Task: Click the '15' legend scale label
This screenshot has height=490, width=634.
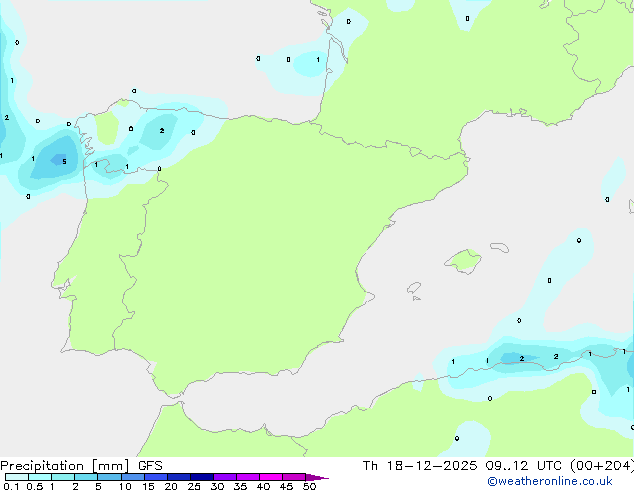Action: point(148,486)
